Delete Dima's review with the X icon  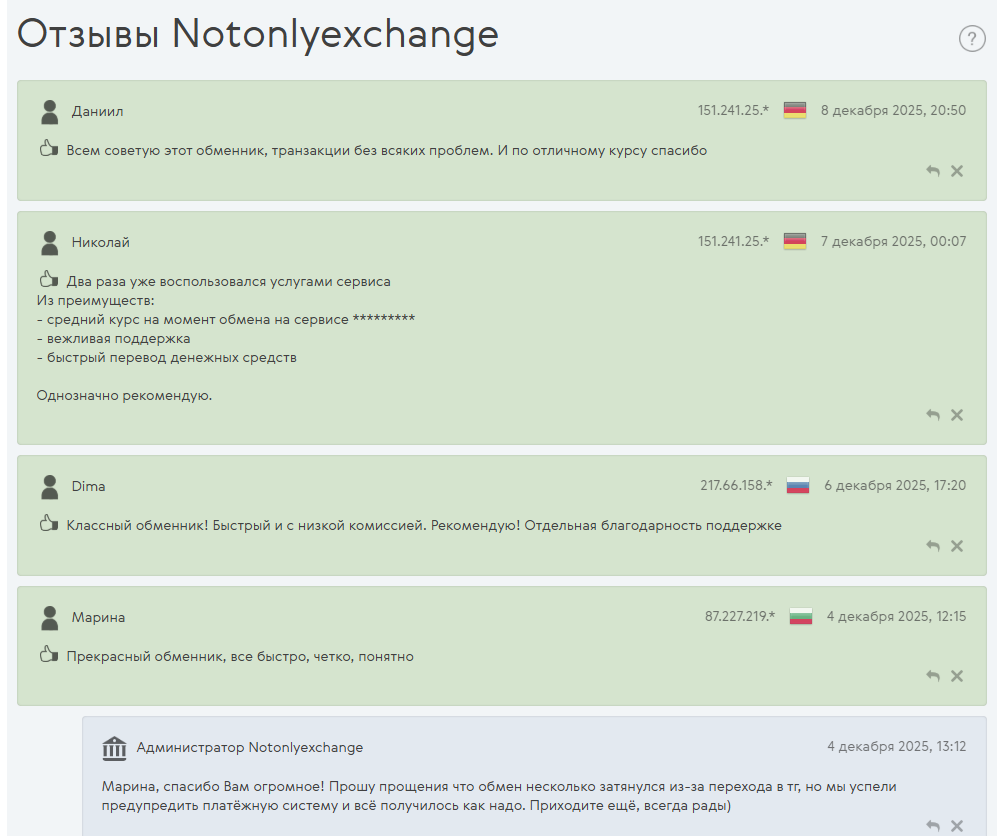point(957,546)
